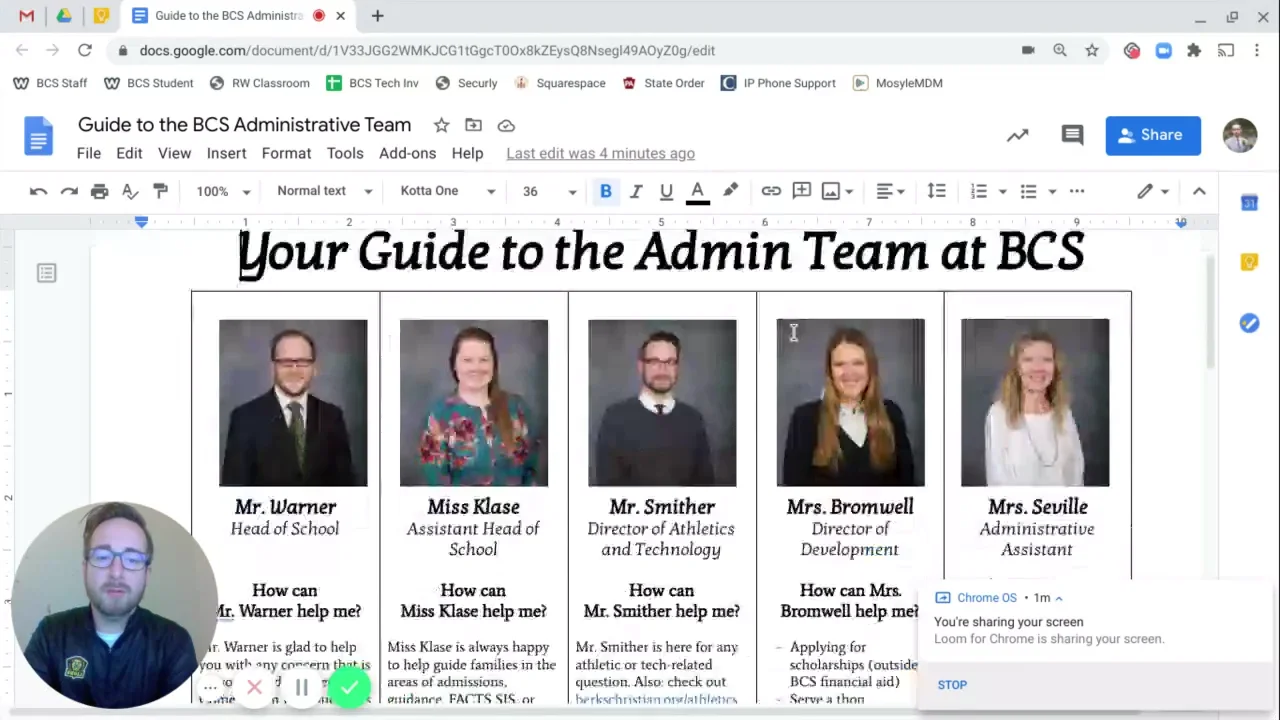Open the Add-ons menu
Image resolution: width=1280 pixels, height=720 pixels.
pos(407,153)
